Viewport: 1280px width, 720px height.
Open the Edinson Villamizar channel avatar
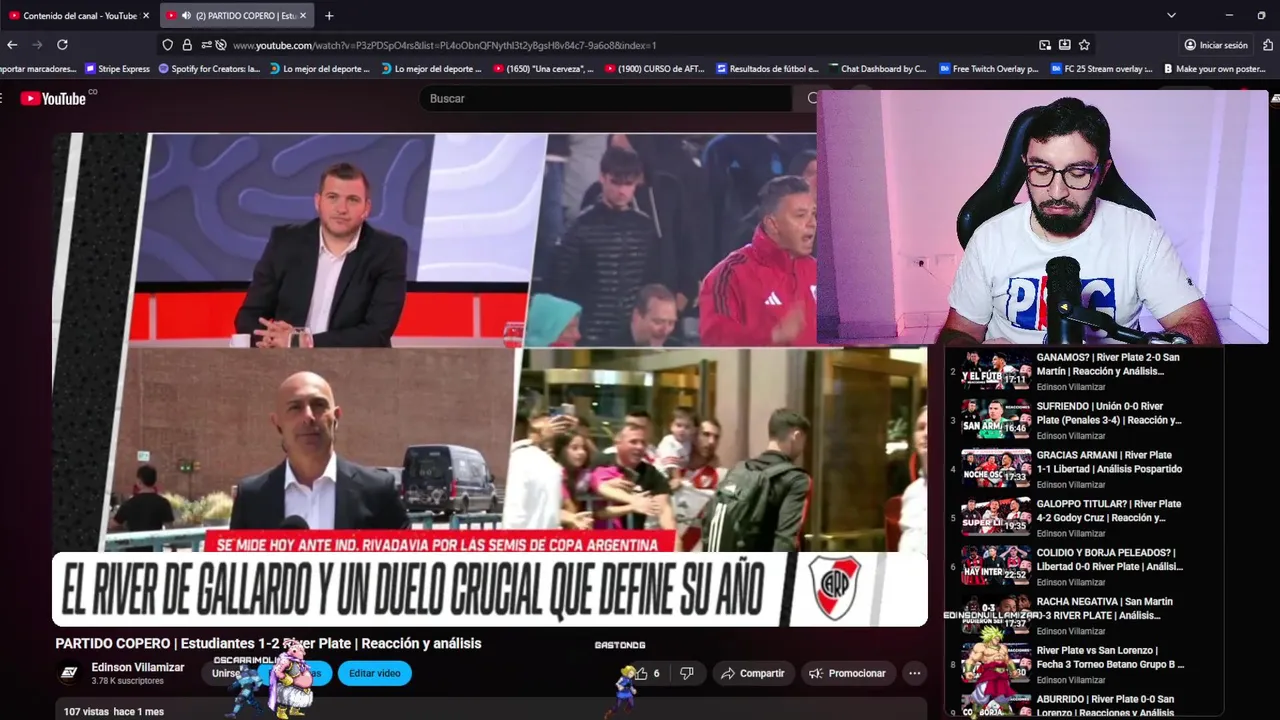click(x=69, y=673)
